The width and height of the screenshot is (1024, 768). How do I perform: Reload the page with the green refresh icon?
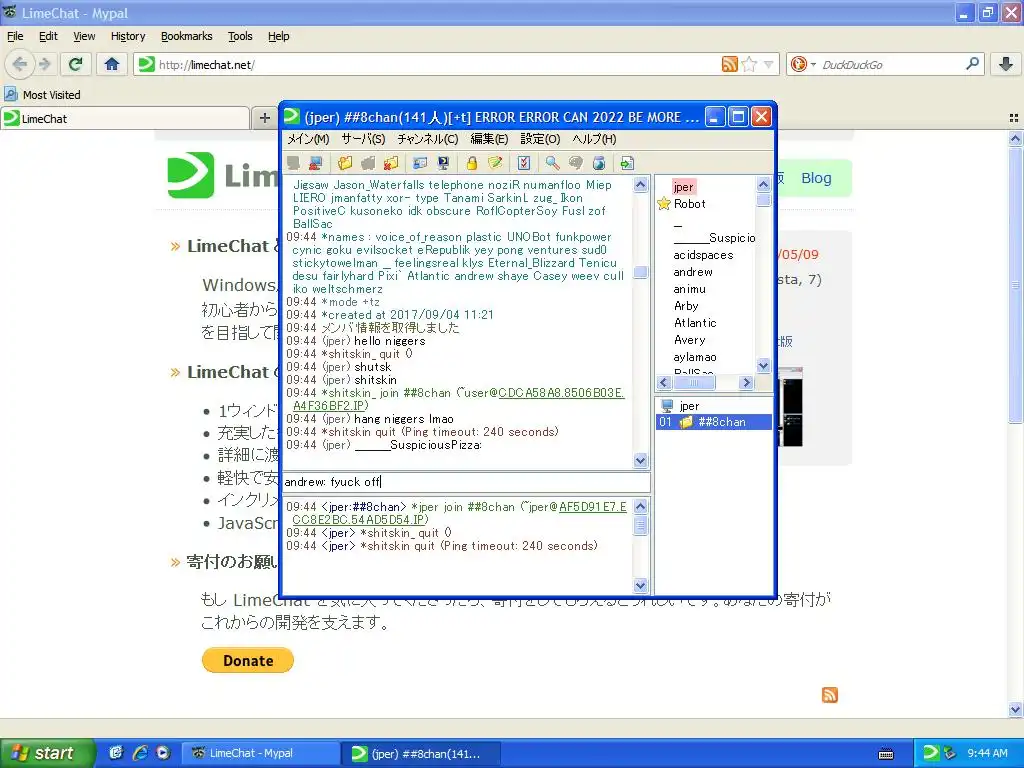pos(76,64)
